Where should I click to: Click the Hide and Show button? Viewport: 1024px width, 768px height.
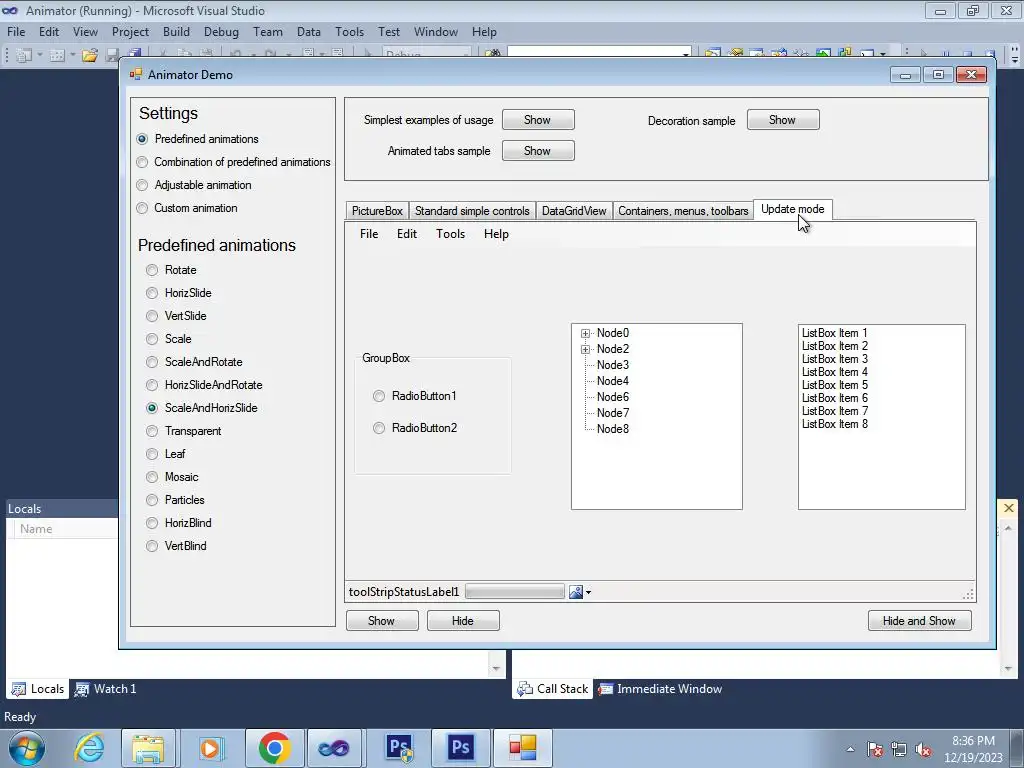(x=920, y=621)
